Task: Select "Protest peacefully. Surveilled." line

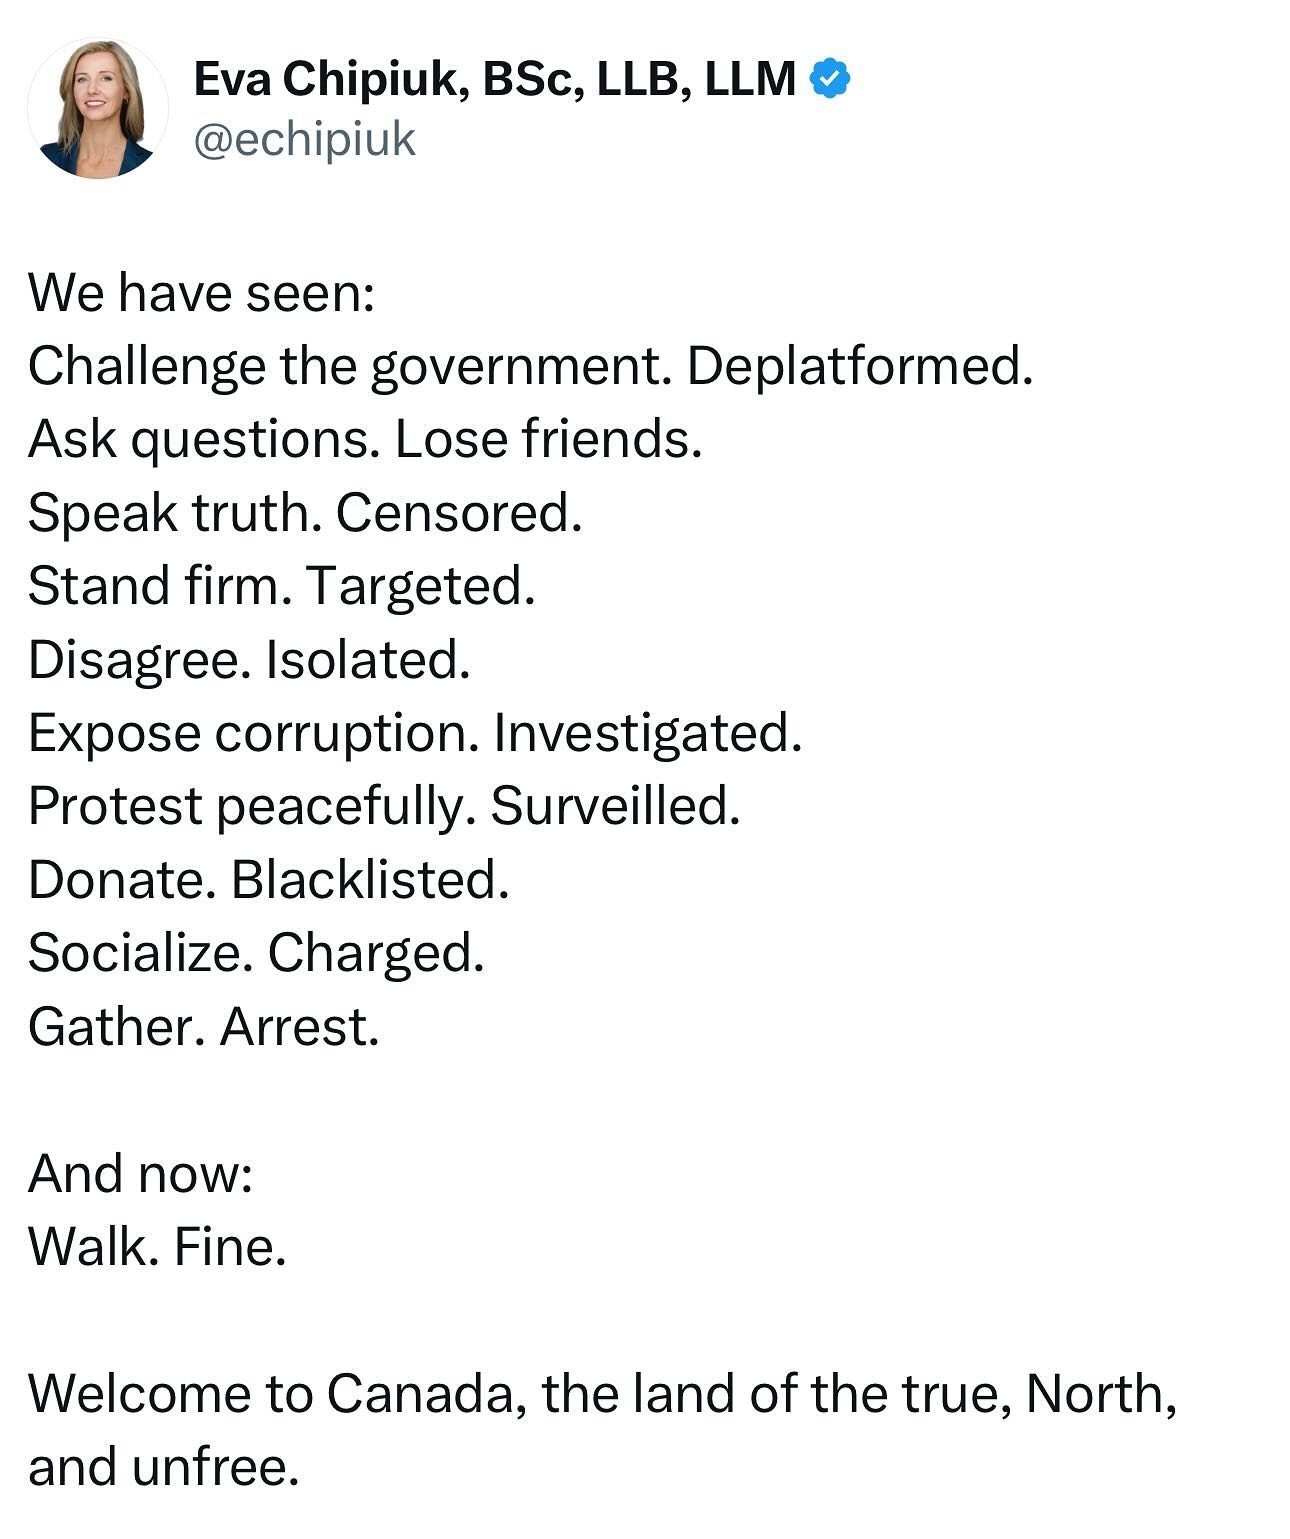Action: coord(384,806)
